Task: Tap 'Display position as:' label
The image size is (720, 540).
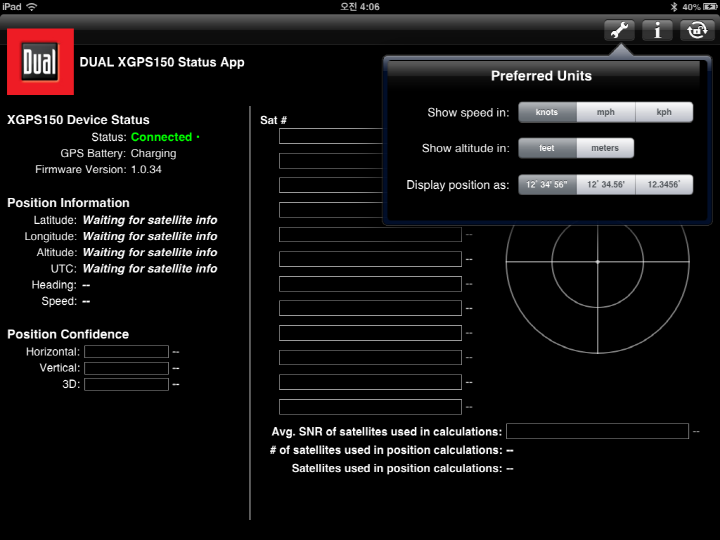Action: [x=457, y=185]
